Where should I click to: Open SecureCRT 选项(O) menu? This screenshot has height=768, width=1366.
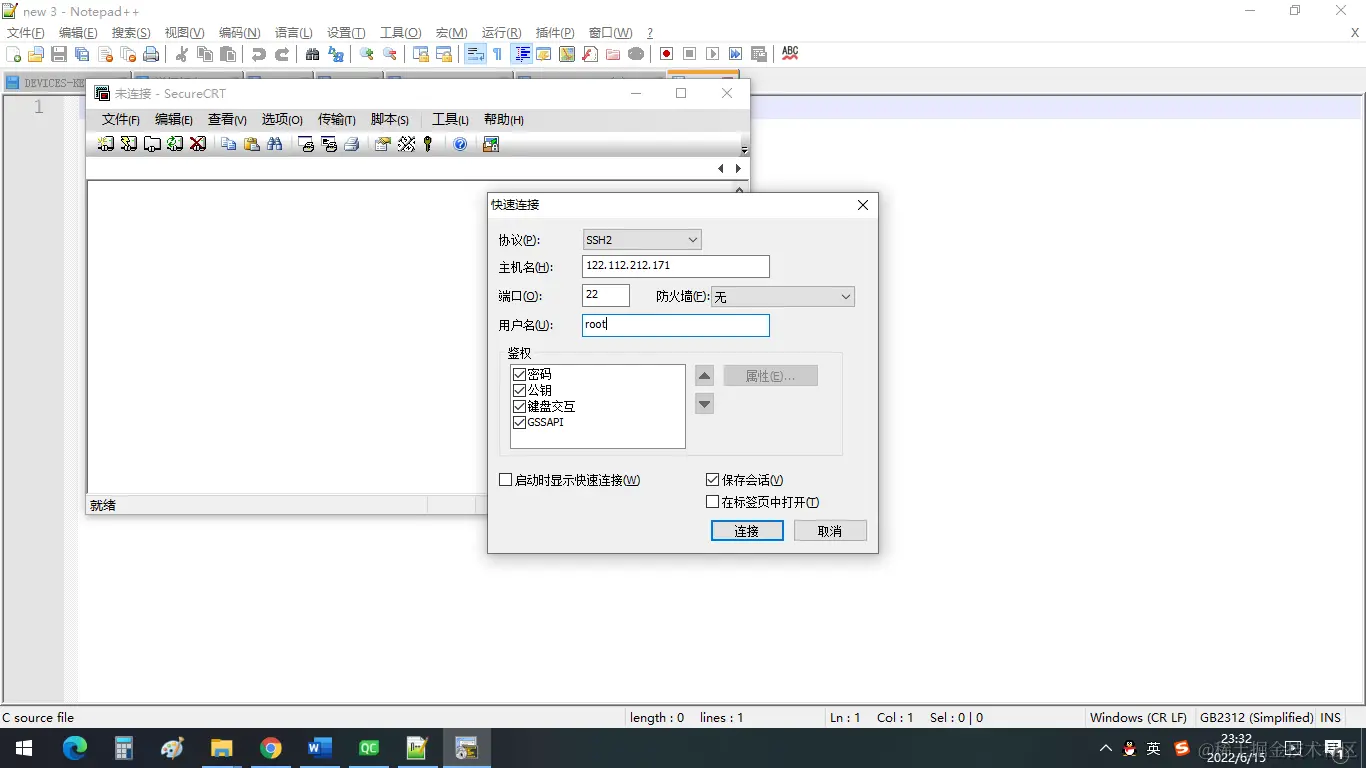point(282,119)
